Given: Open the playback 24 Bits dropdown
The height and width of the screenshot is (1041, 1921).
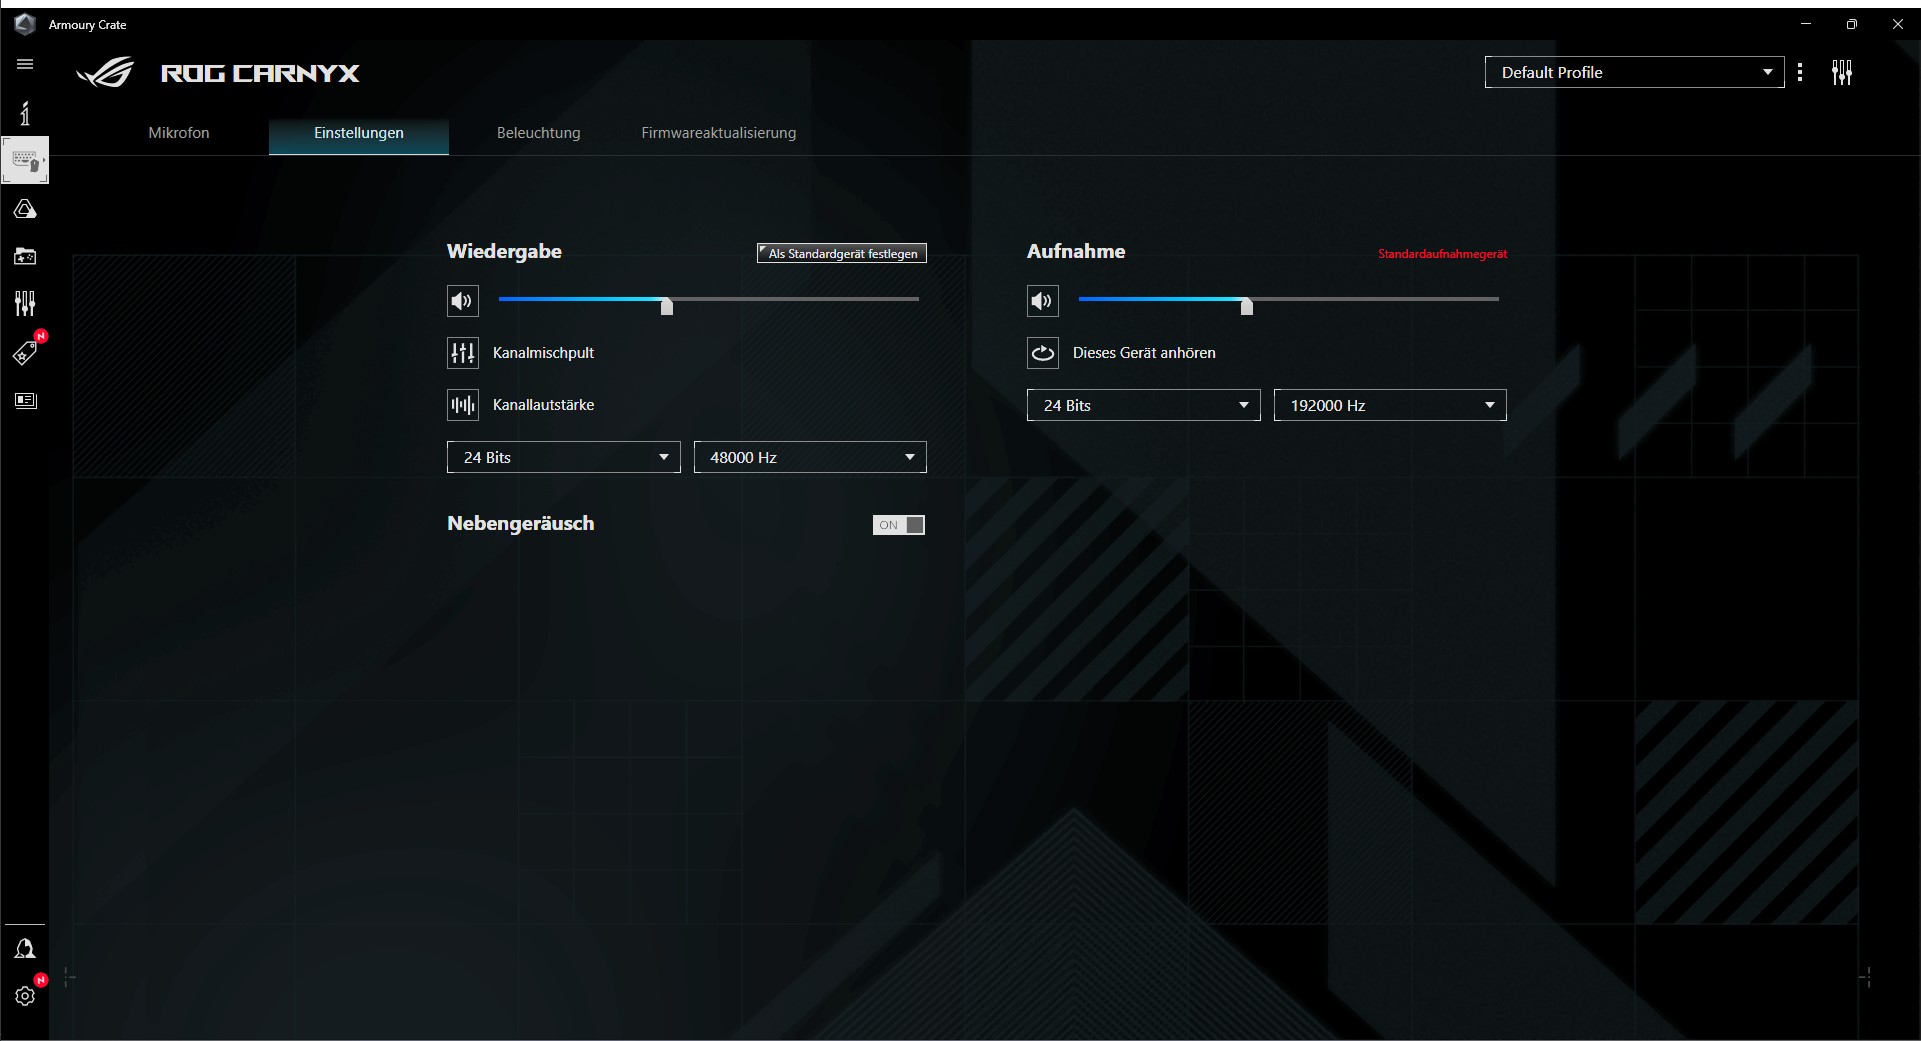Looking at the screenshot, I should point(563,457).
